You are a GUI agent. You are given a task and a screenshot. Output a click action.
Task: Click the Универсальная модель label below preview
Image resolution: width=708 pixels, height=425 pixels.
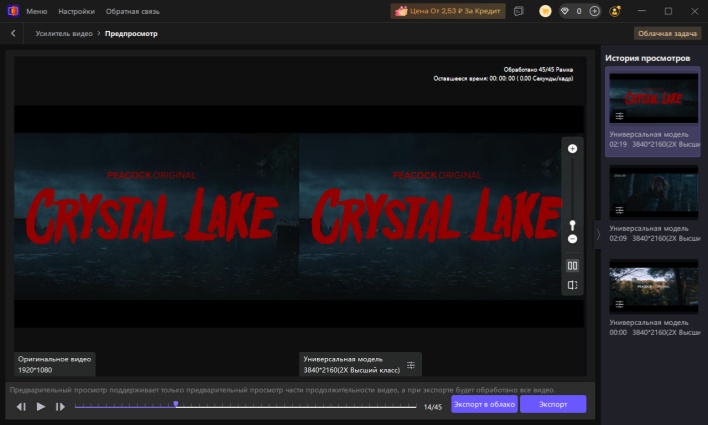(x=343, y=359)
